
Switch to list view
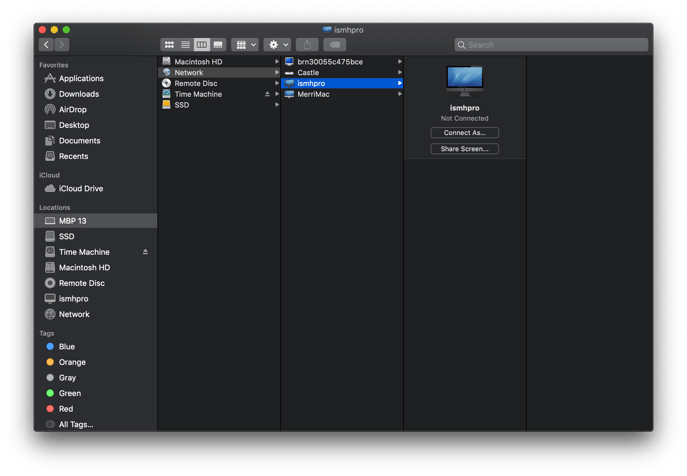click(x=185, y=44)
